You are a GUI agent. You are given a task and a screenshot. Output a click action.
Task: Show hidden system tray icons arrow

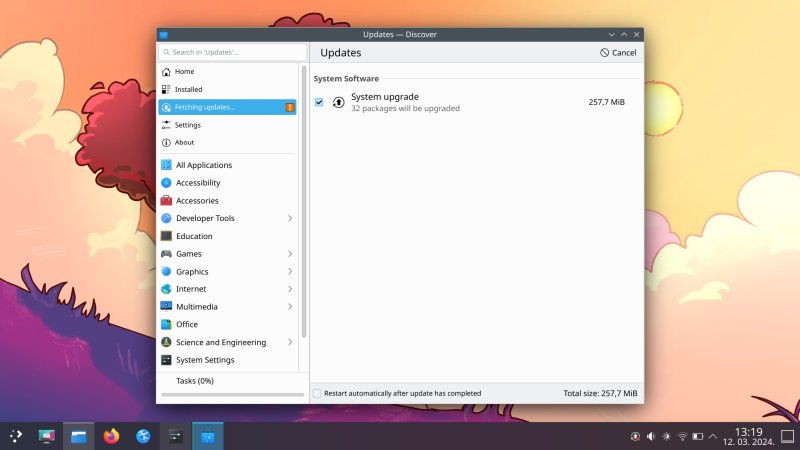click(713, 437)
